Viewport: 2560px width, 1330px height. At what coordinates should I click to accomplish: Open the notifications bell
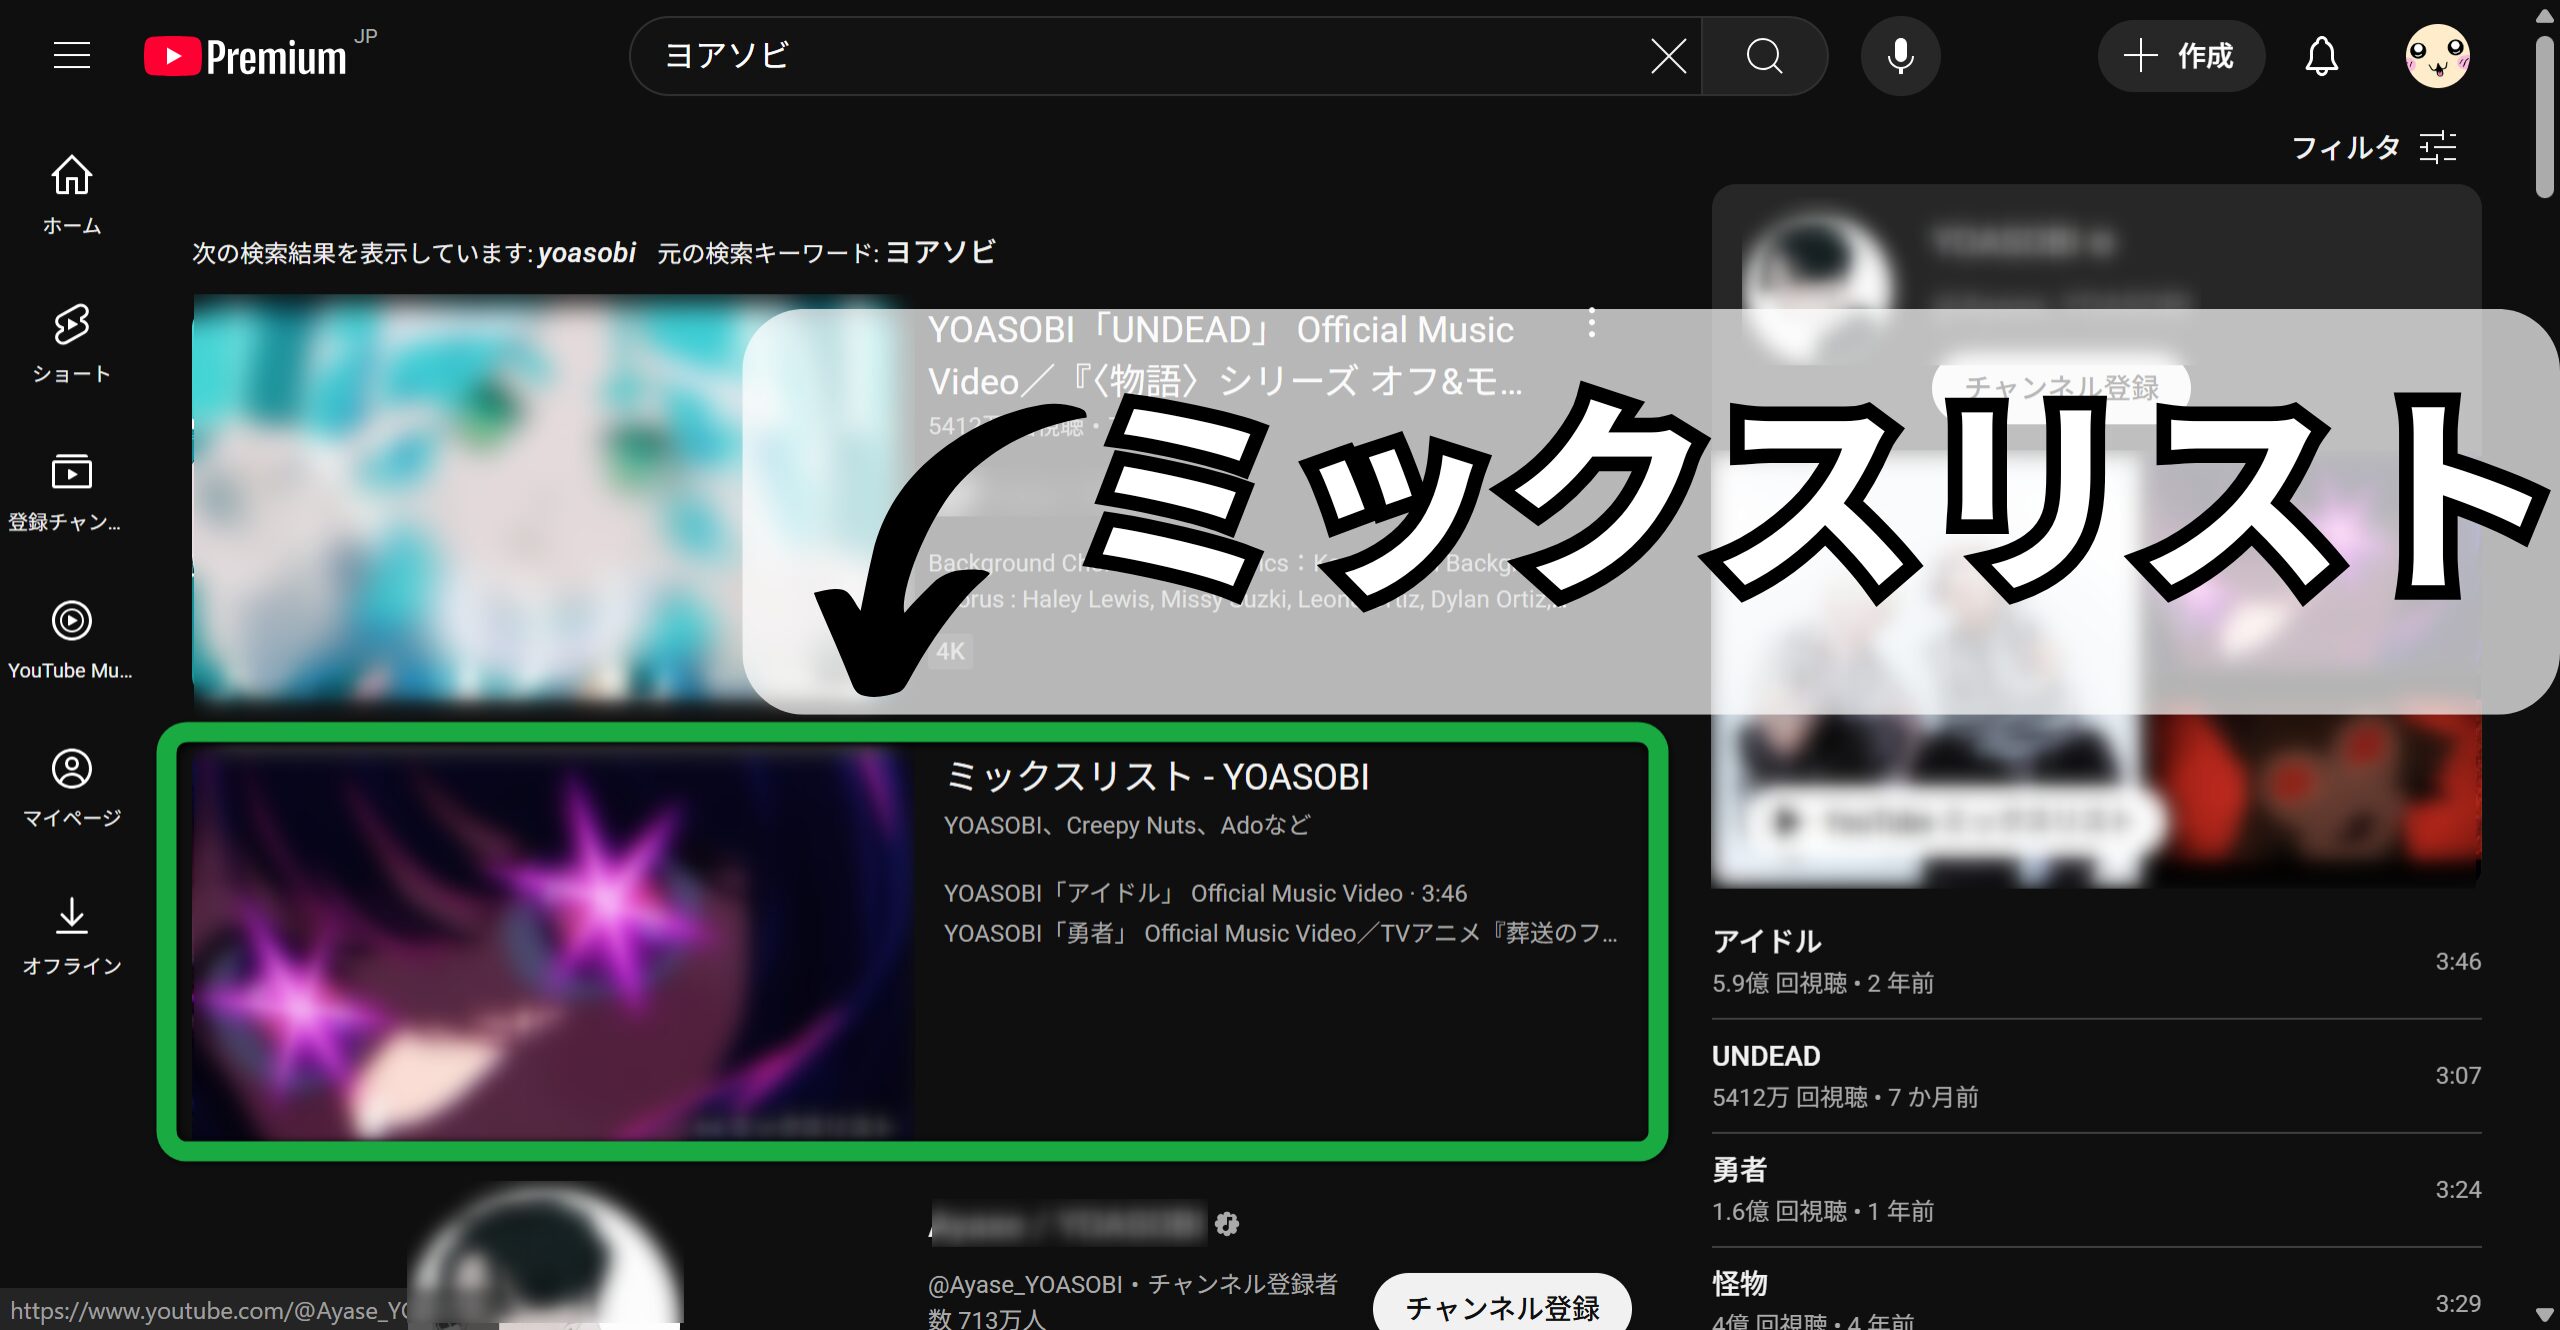(x=2321, y=56)
